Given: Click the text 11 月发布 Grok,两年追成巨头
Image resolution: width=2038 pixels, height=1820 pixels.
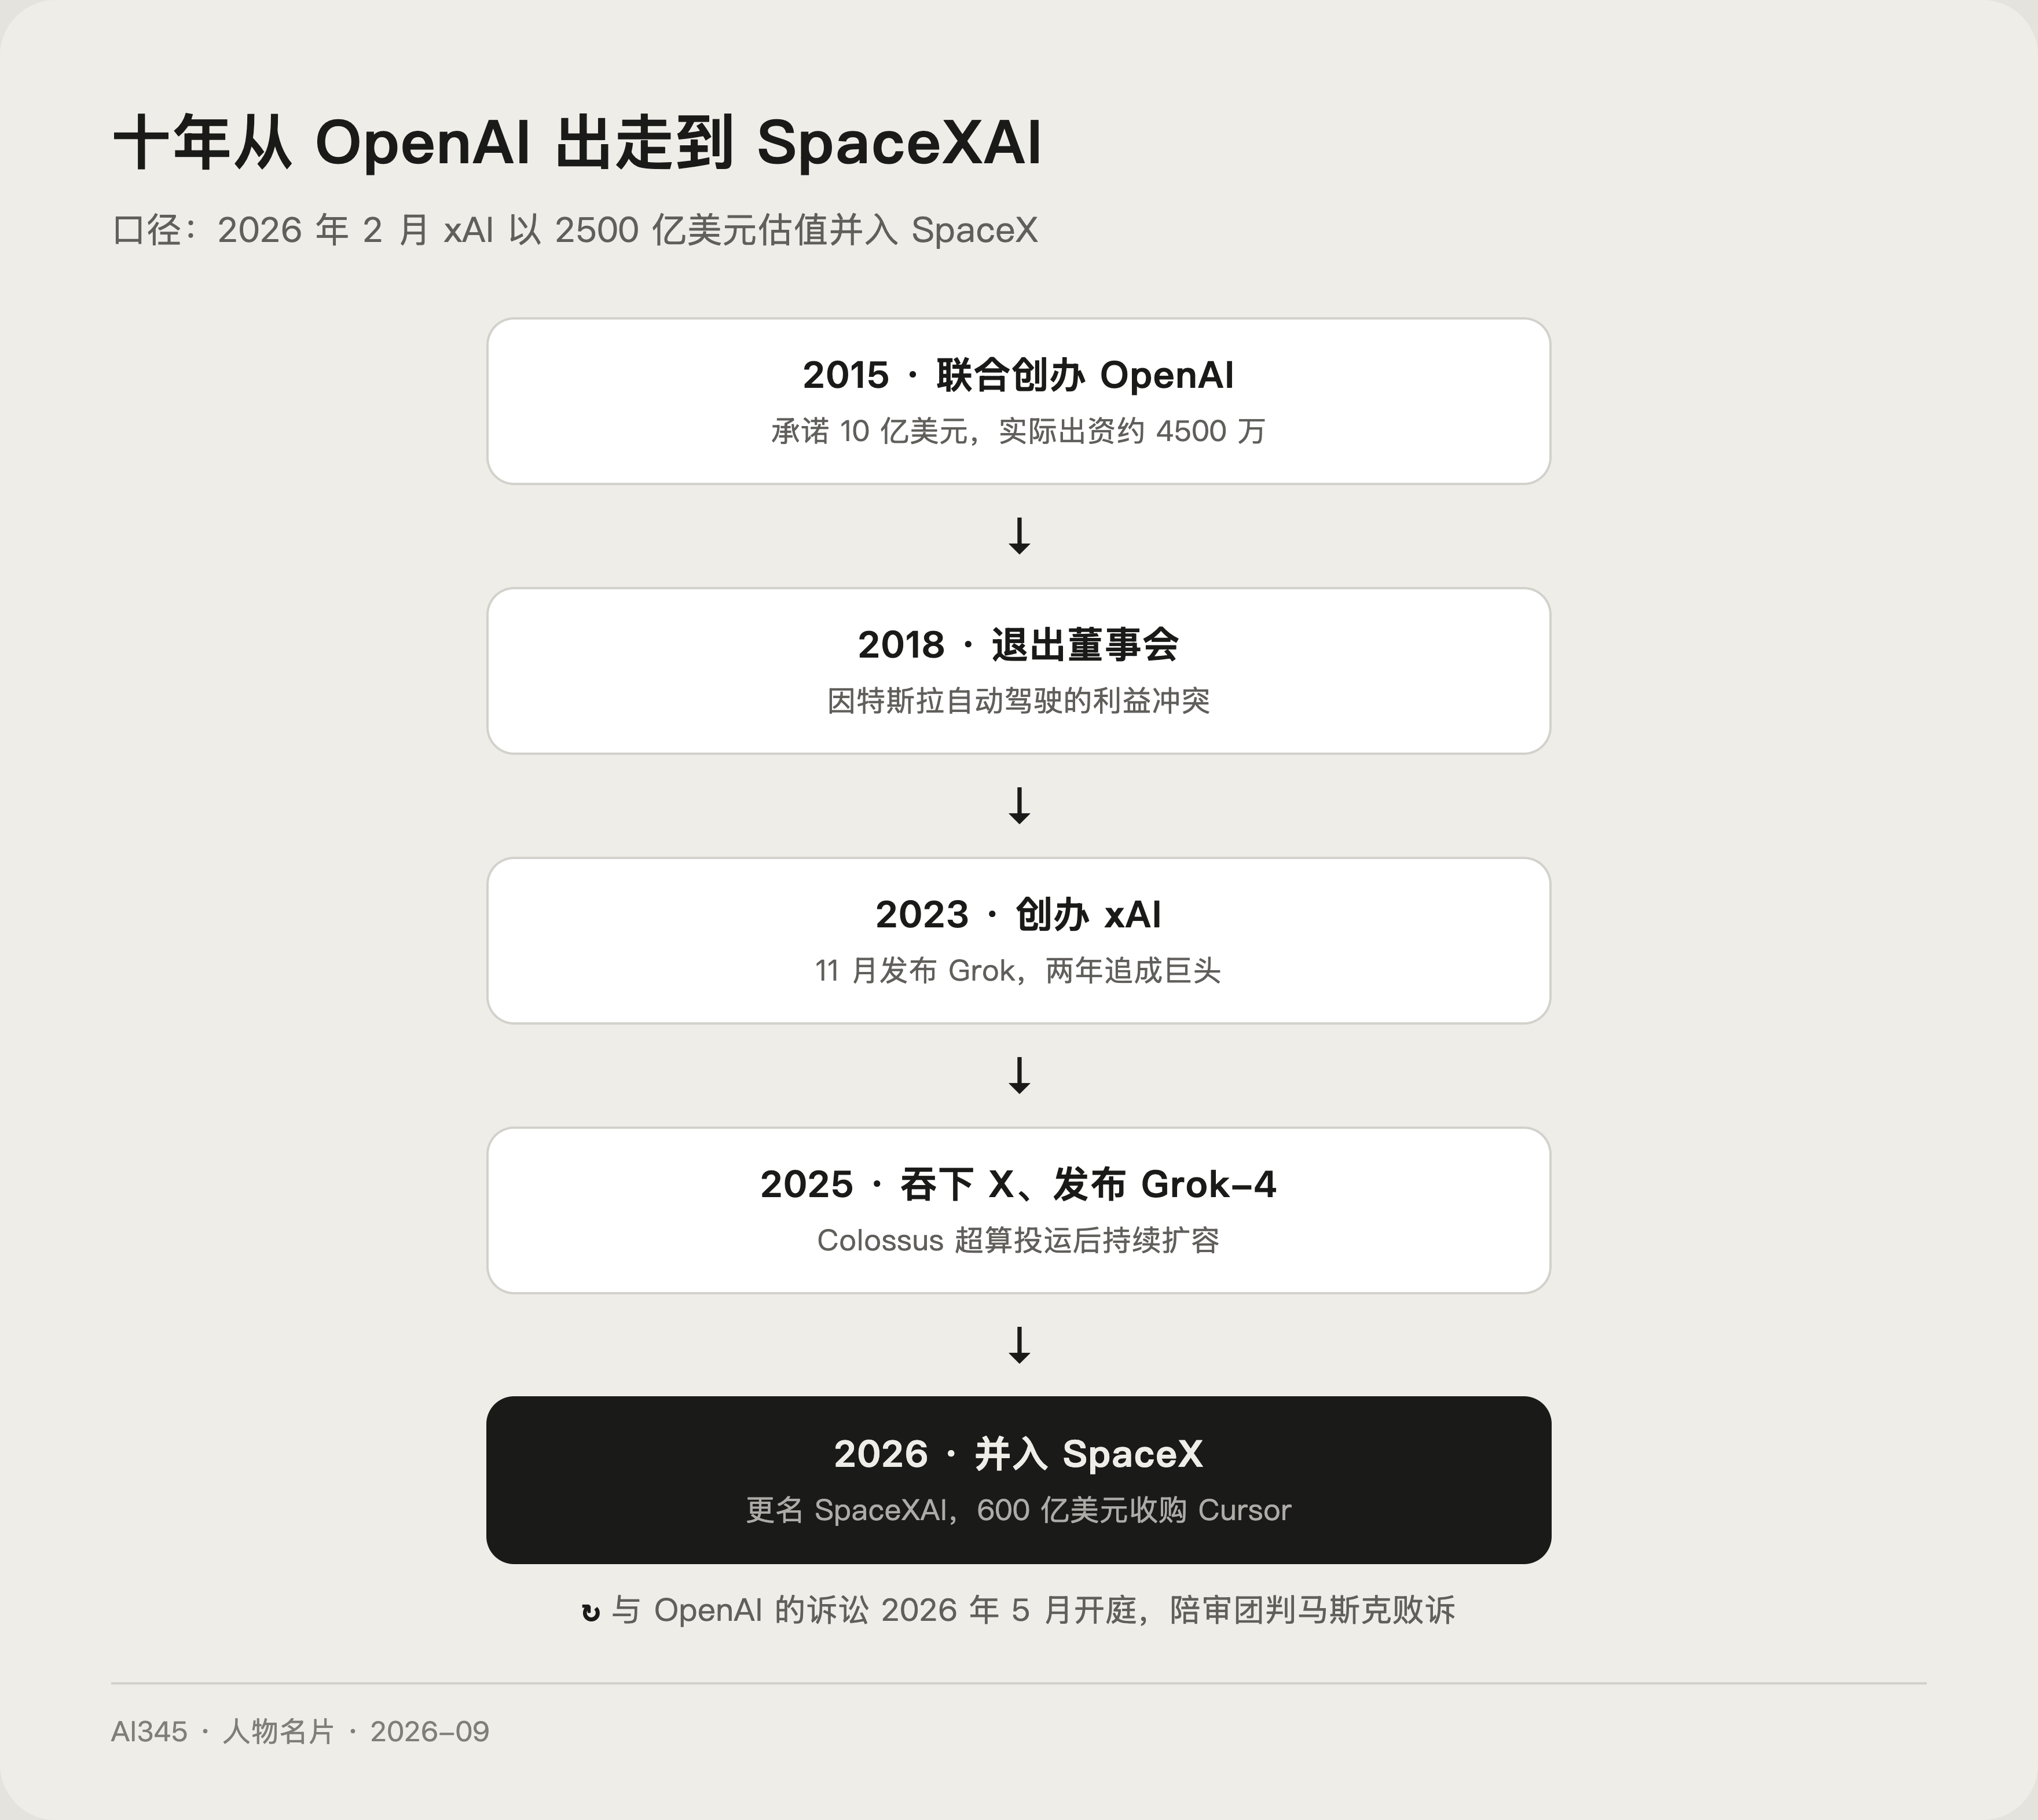Looking at the screenshot, I should pyautogui.click(x=1019, y=971).
